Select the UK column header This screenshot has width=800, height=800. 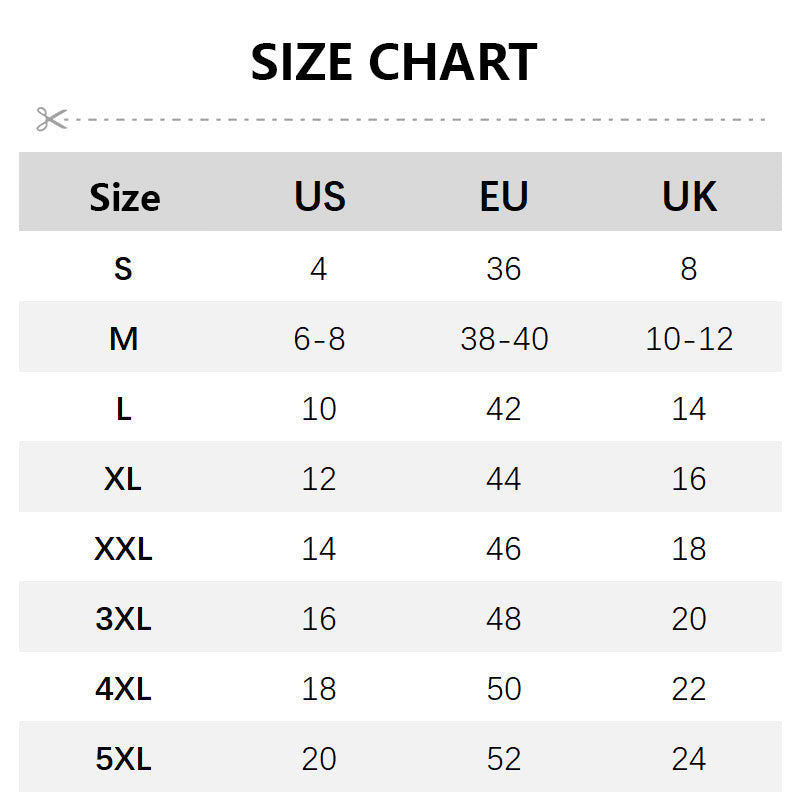(x=689, y=196)
